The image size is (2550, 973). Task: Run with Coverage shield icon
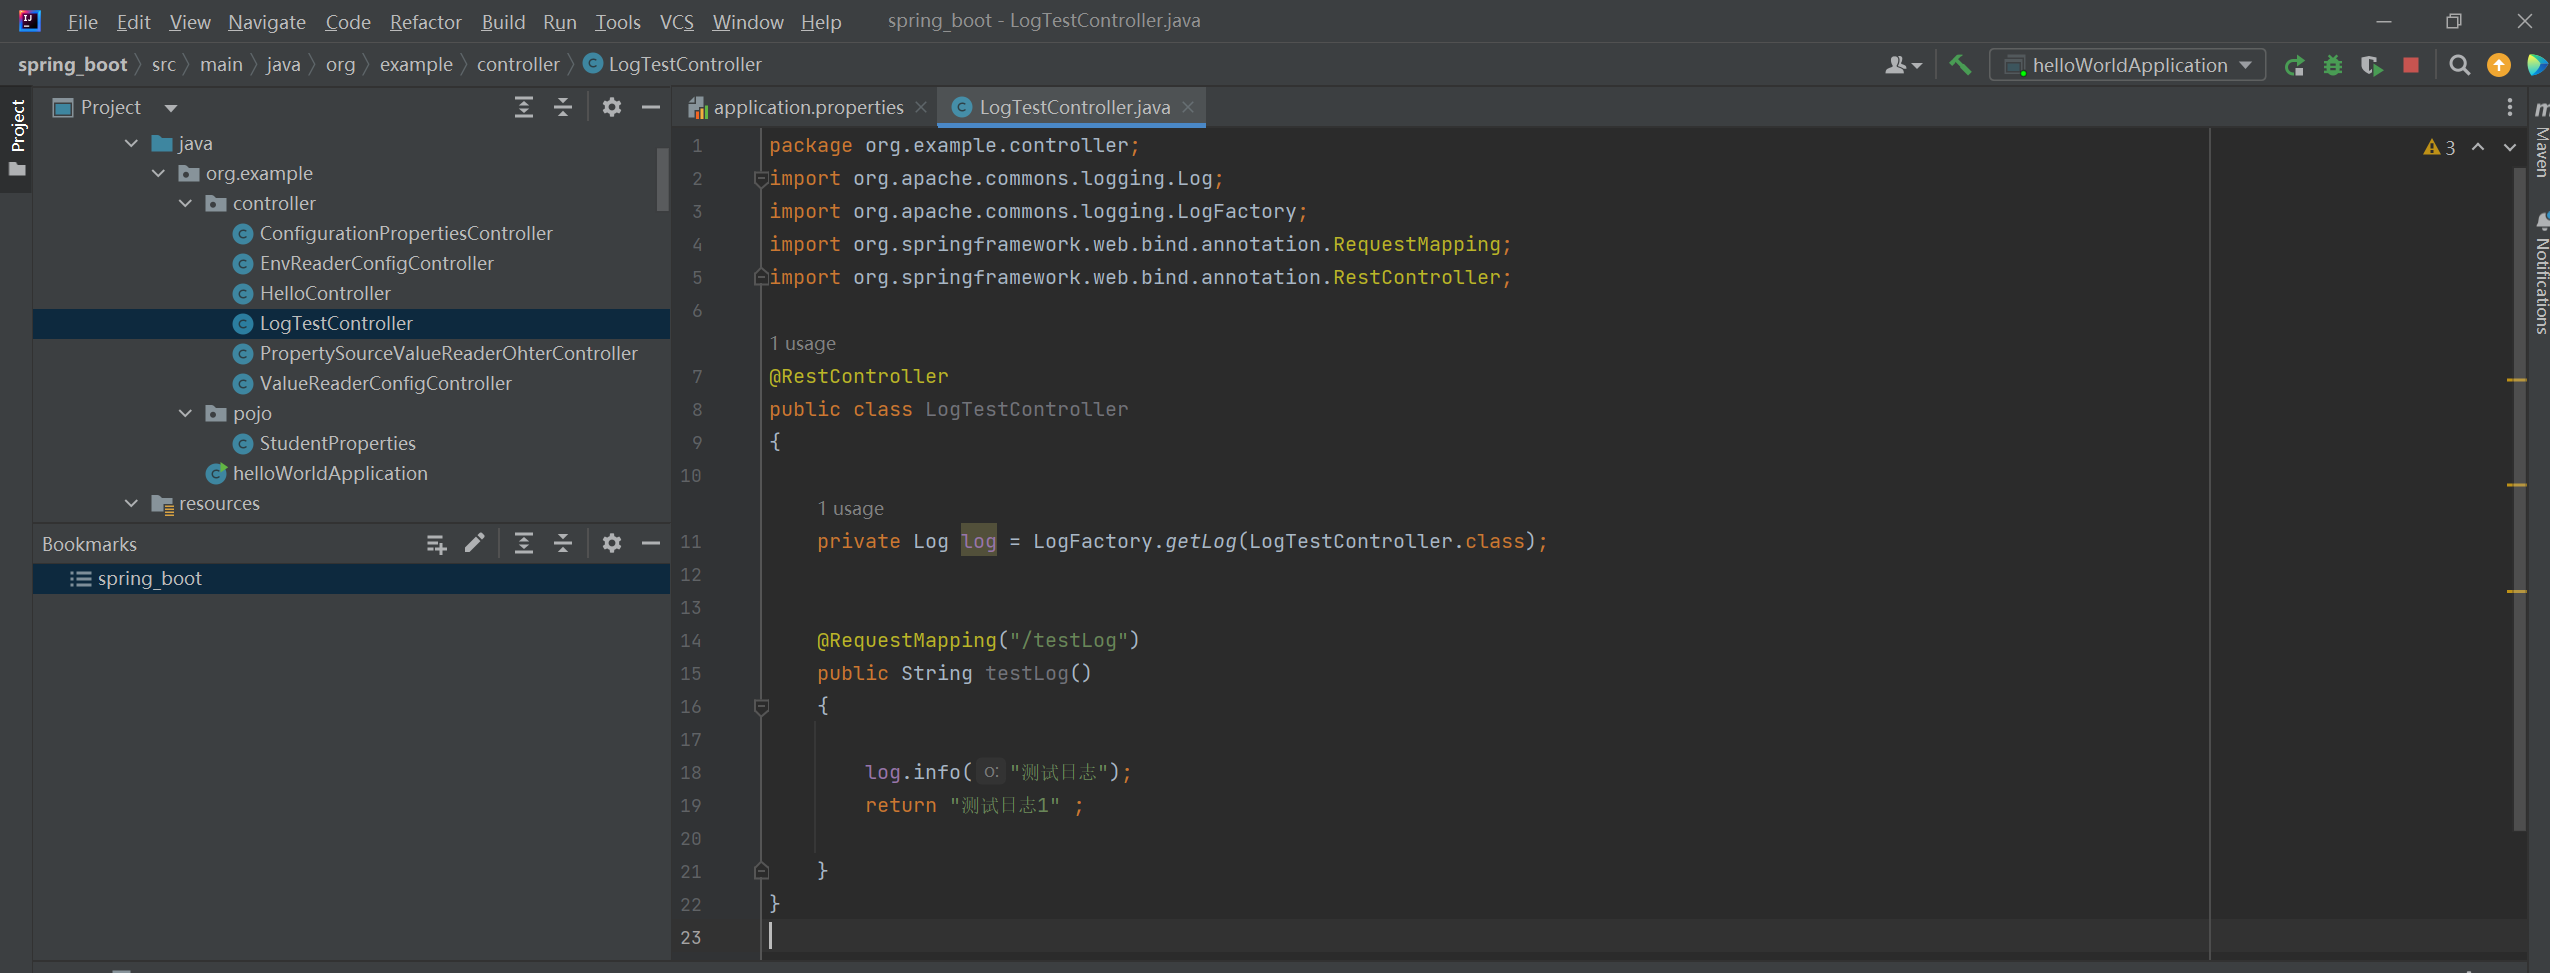click(x=2371, y=66)
